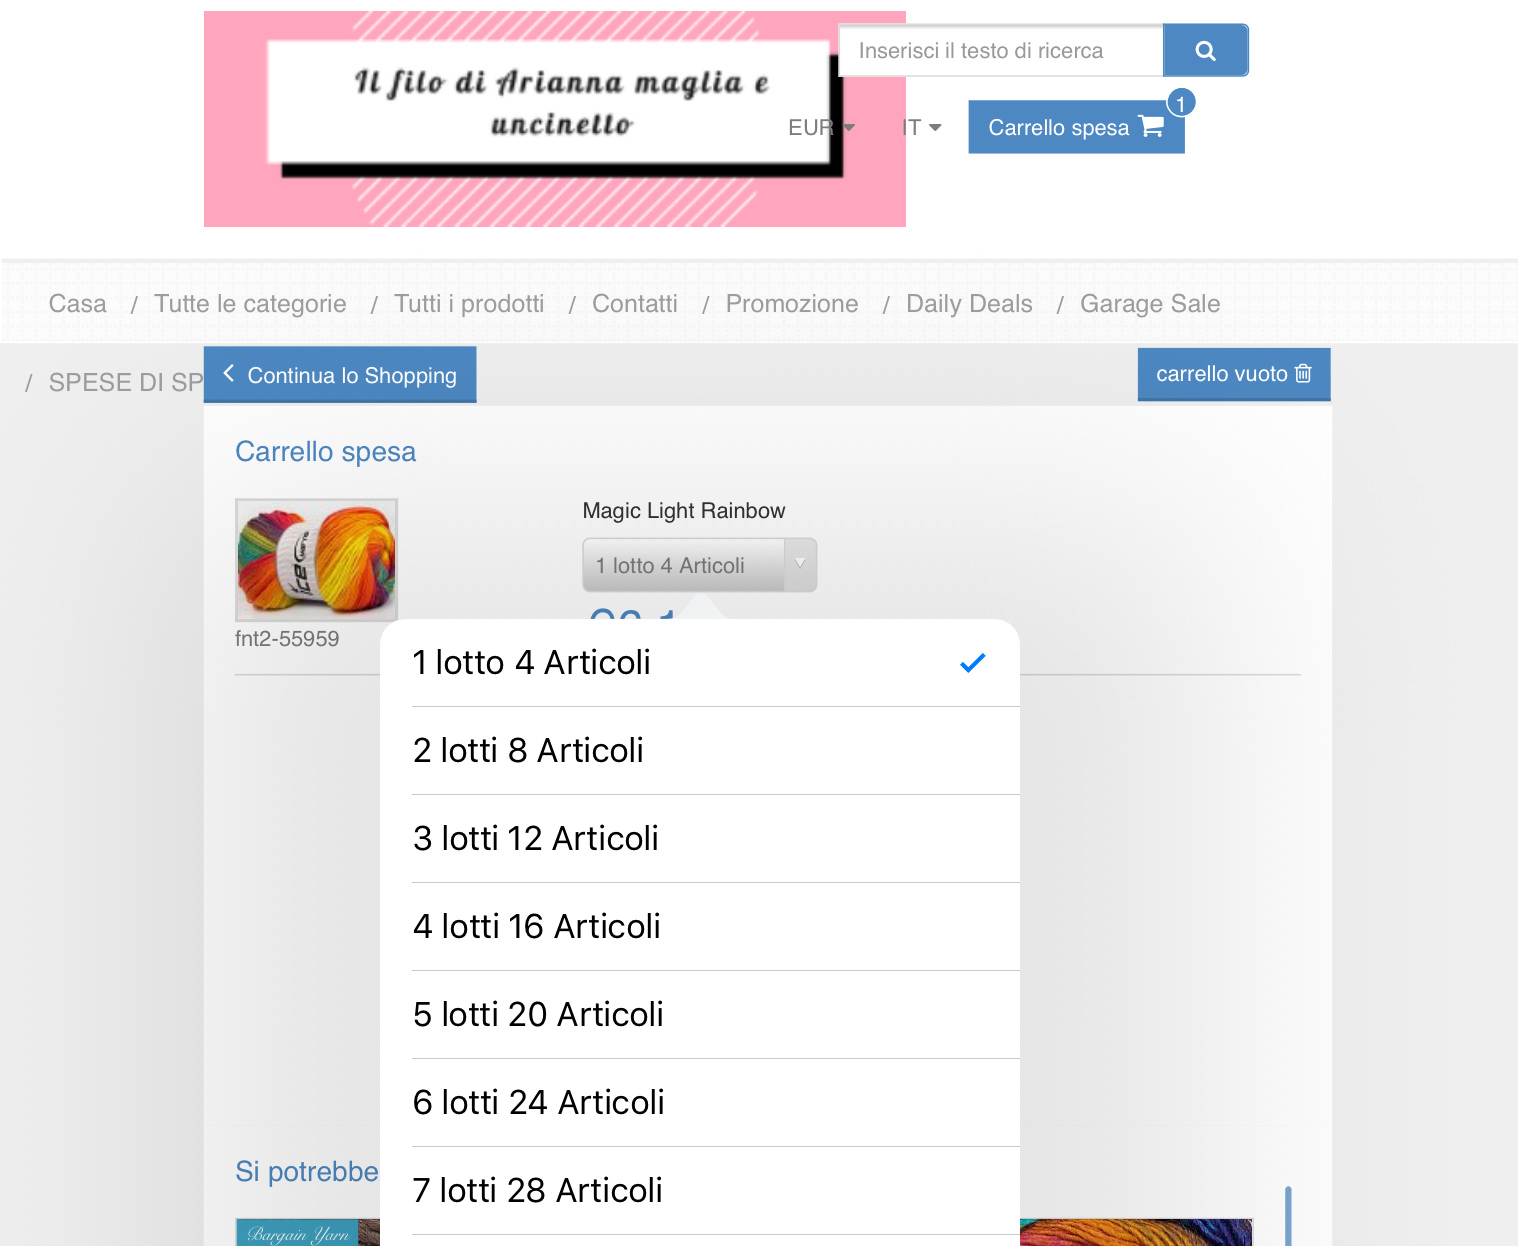Viewport: 1518px width, 1246px height.
Task: Focus the Inserisci il testo di ricerca field
Action: pos(1000,51)
